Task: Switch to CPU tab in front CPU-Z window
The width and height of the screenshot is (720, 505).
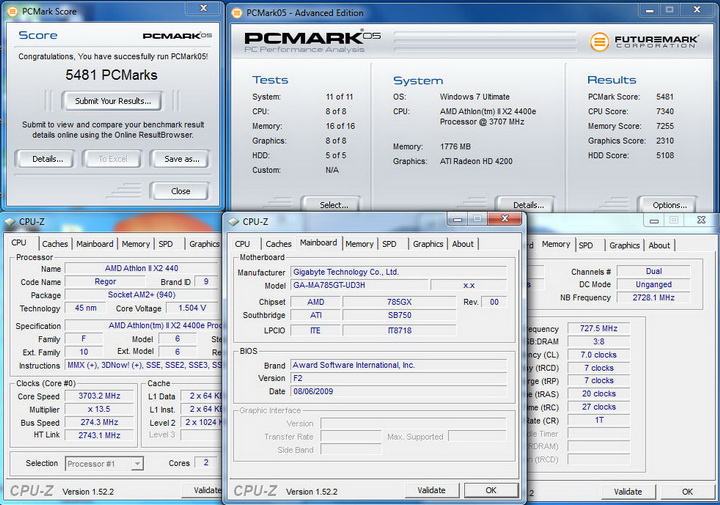Action: 242,244
